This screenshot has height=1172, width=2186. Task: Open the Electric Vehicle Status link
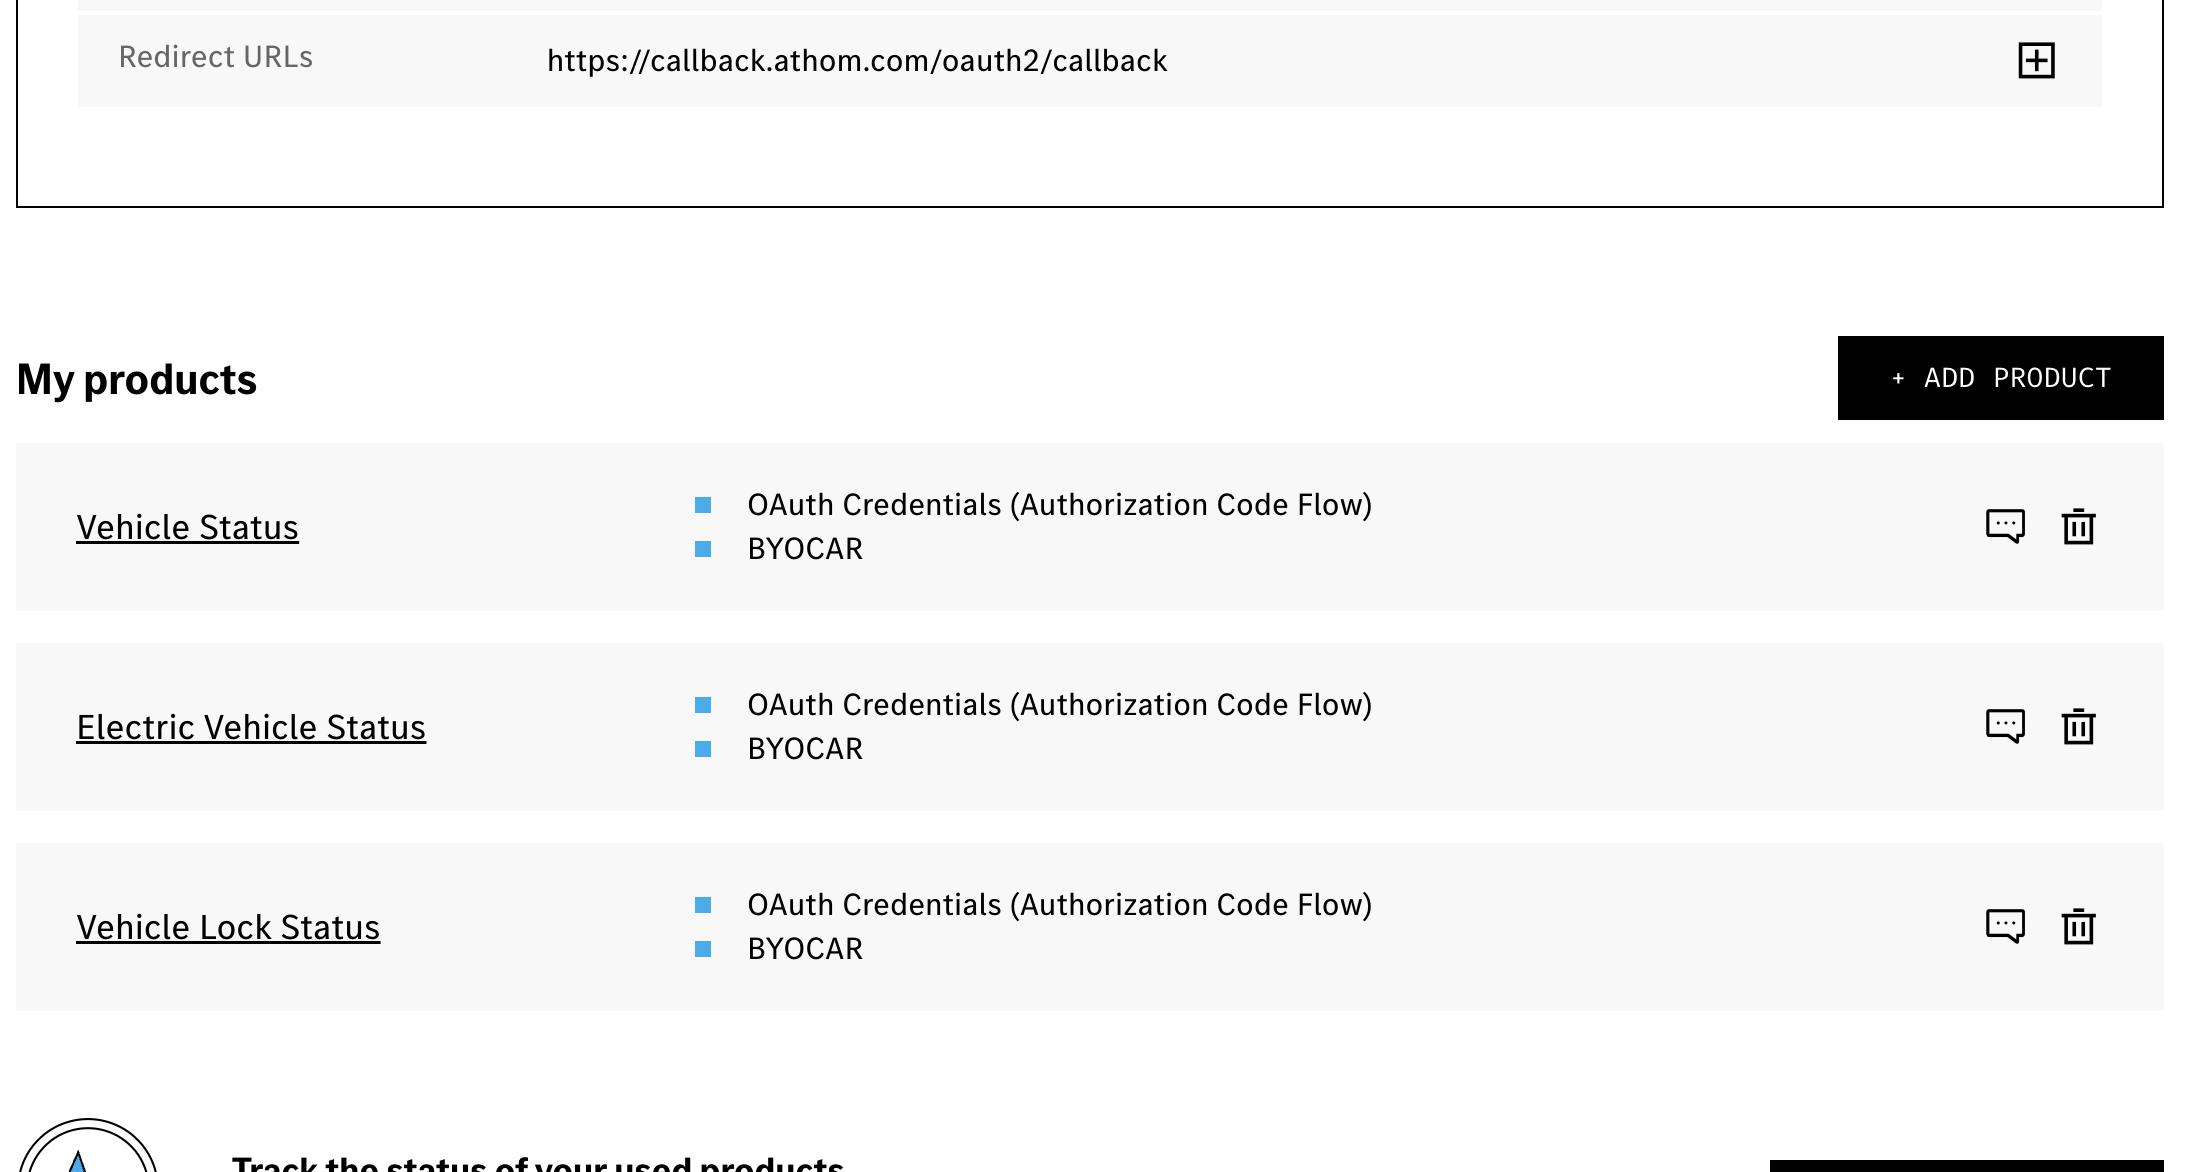tap(251, 727)
